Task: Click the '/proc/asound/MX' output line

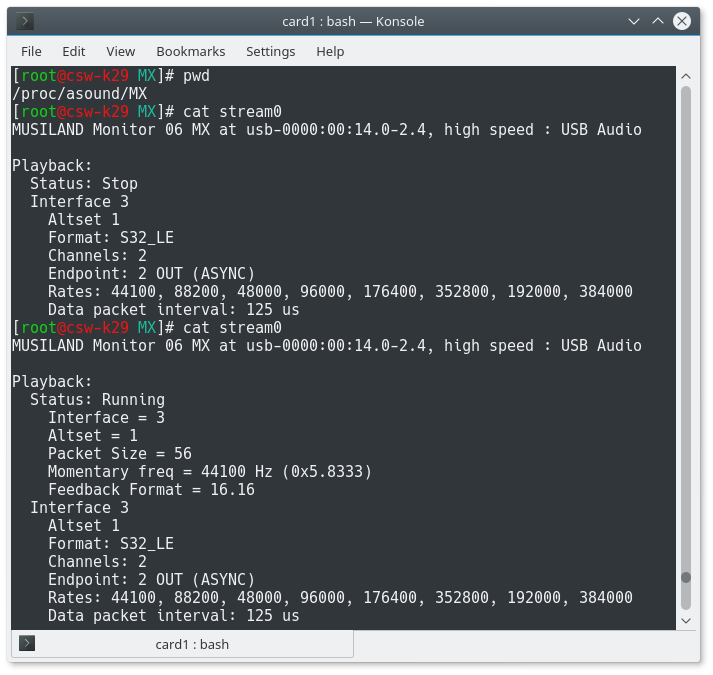Action: tap(80, 94)
